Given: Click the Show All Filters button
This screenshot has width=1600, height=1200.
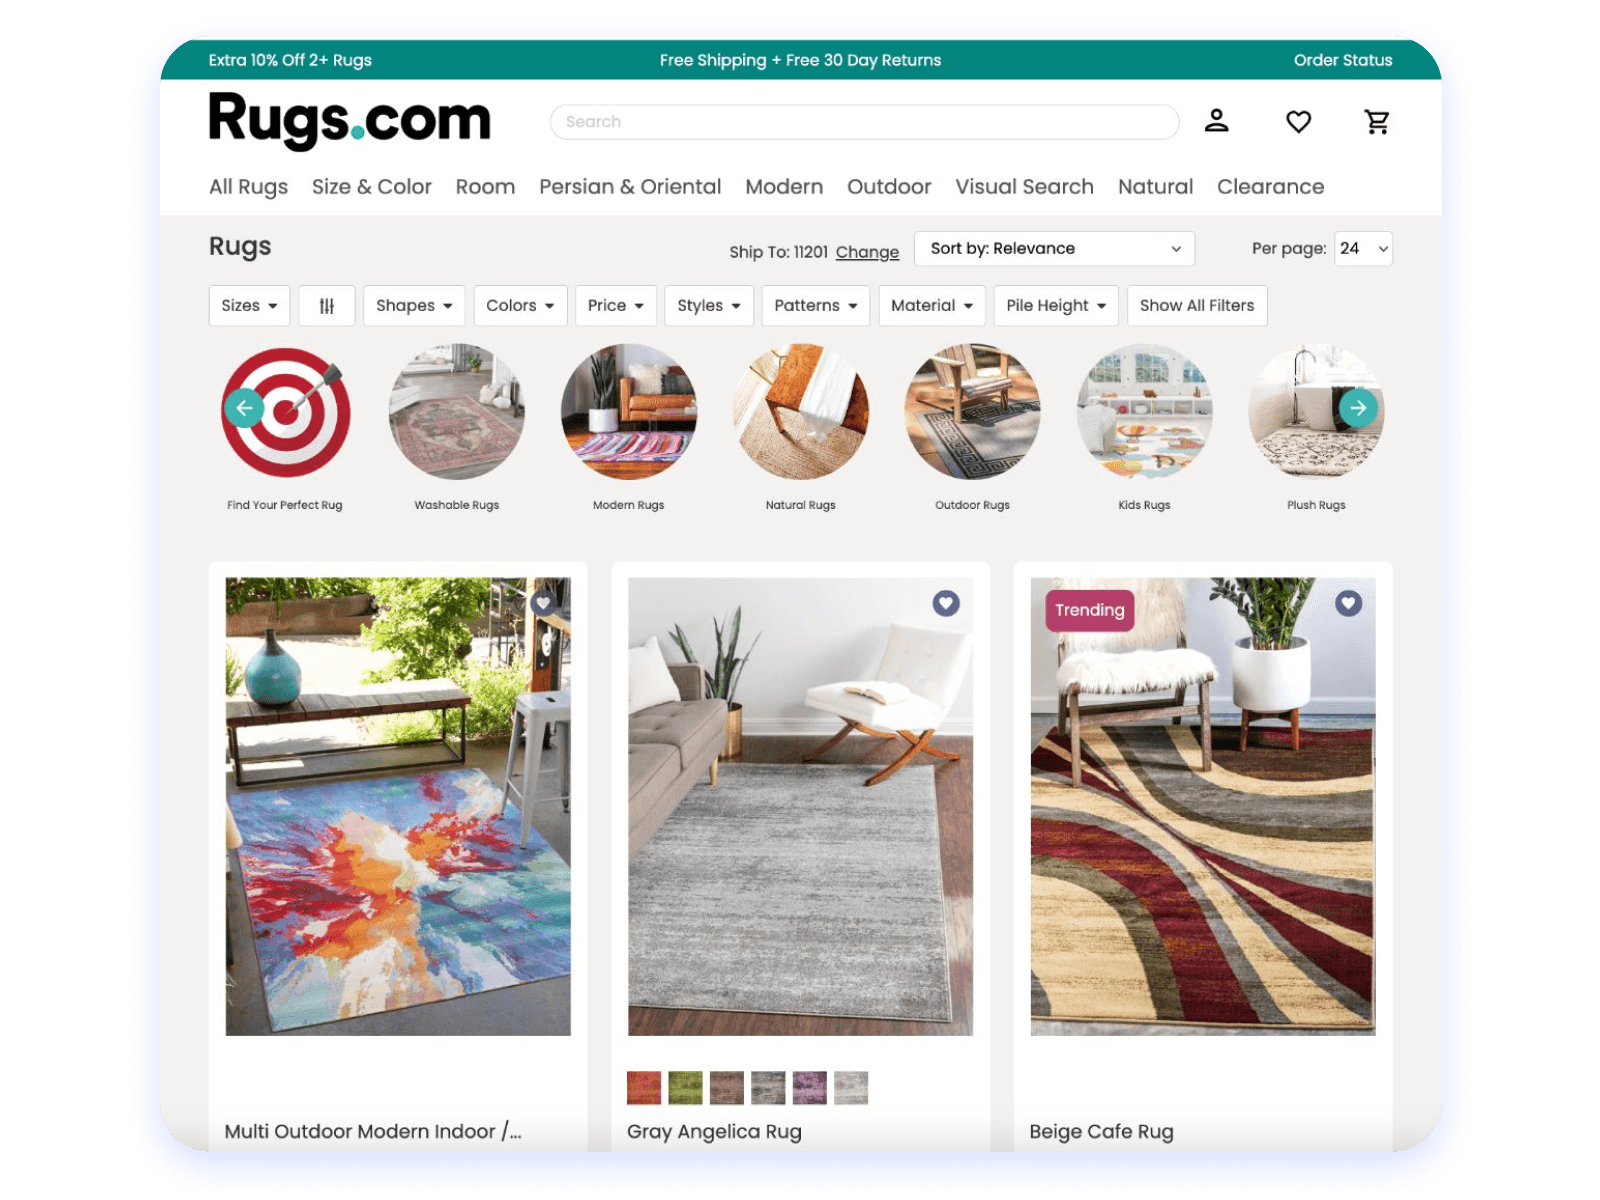Looking at the screenshot, I should (1197, 305).
